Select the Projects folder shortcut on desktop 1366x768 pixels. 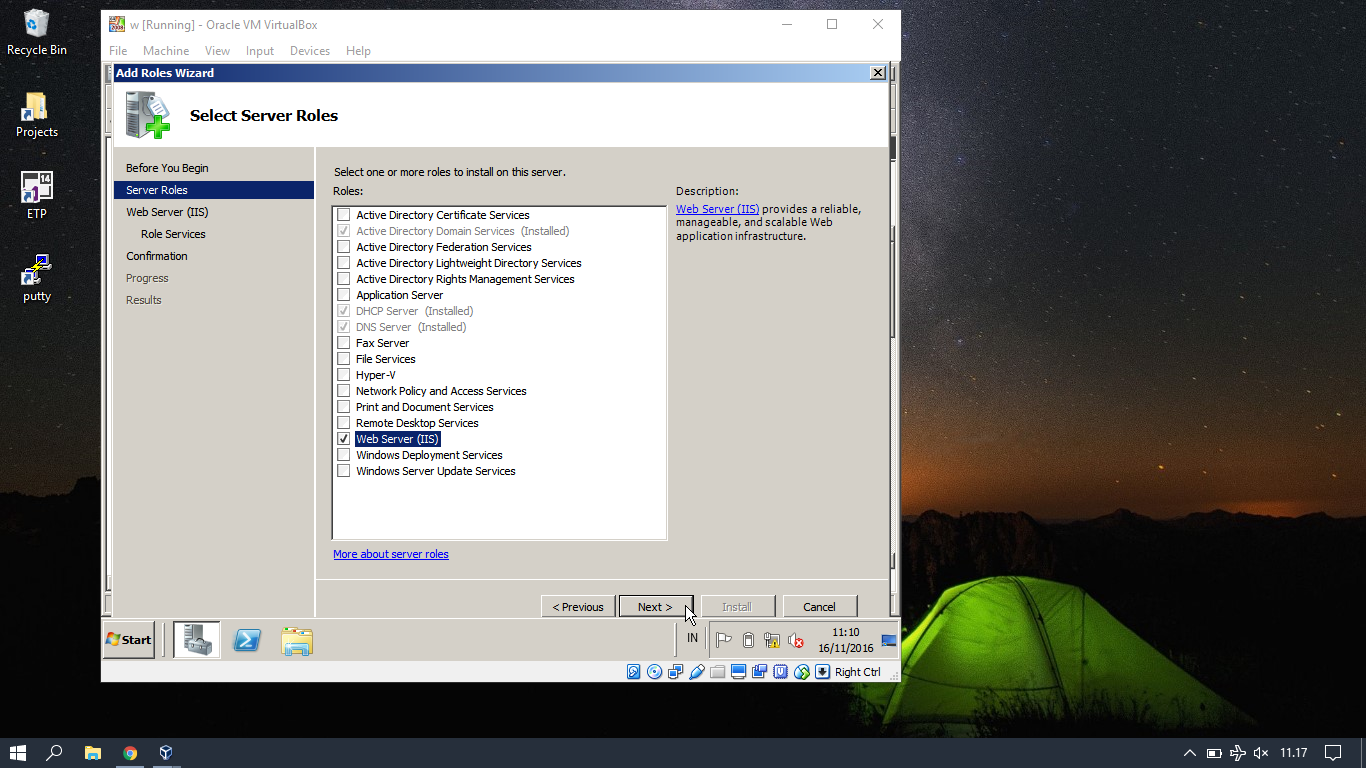(37, 115)
